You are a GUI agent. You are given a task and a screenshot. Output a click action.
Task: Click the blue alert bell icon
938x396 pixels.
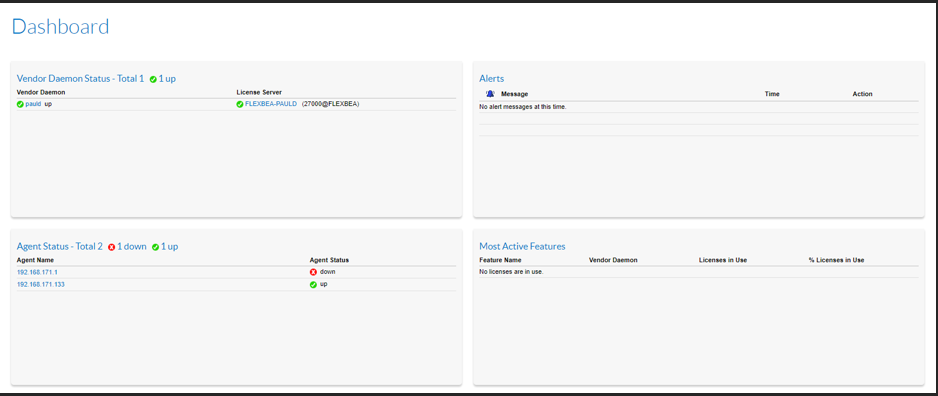(x=491, y=94)
